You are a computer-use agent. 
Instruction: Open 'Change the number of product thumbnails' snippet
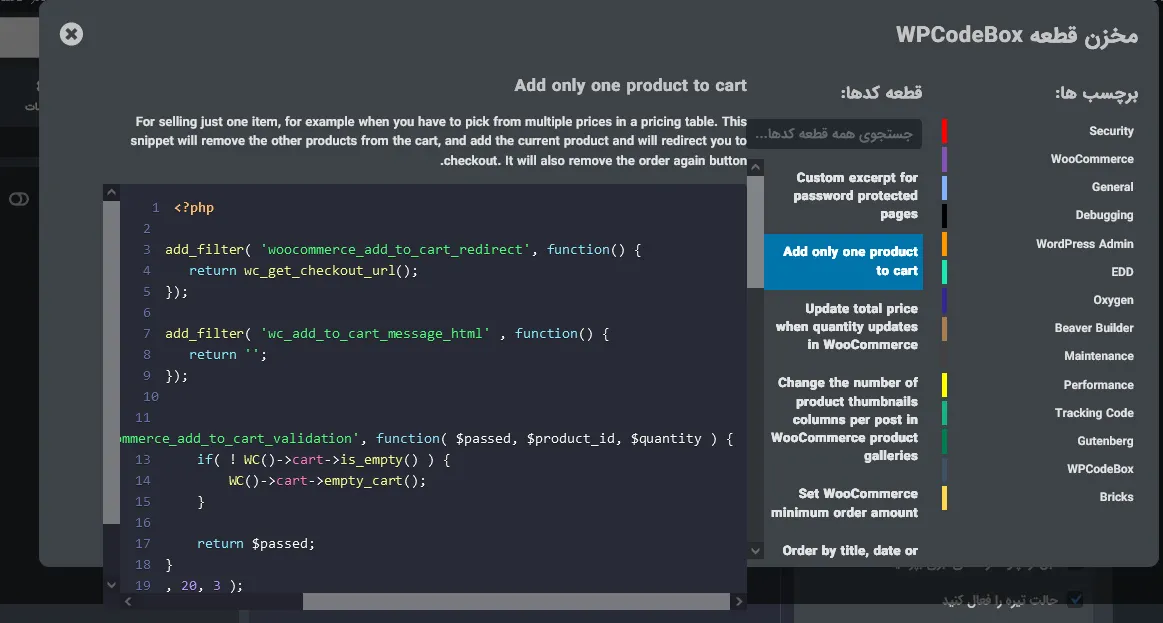click(843, 419)
